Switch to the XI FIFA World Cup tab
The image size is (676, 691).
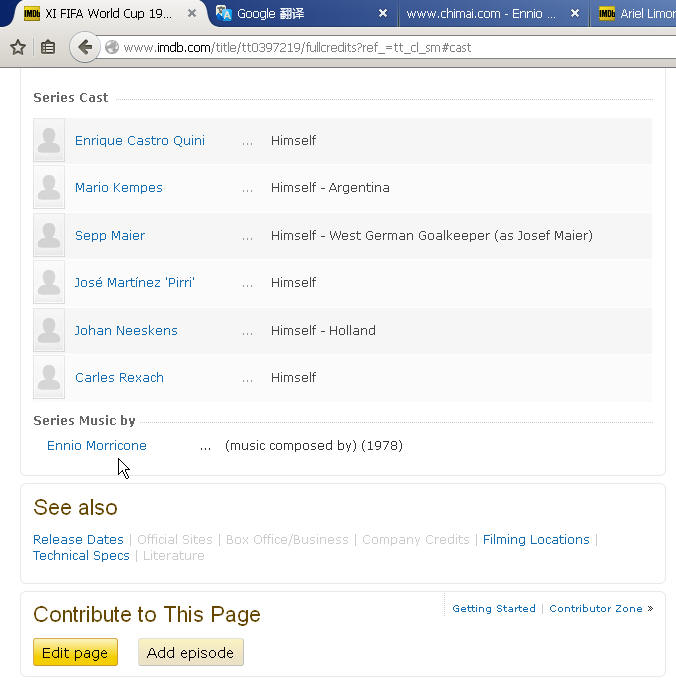(106, 14)
